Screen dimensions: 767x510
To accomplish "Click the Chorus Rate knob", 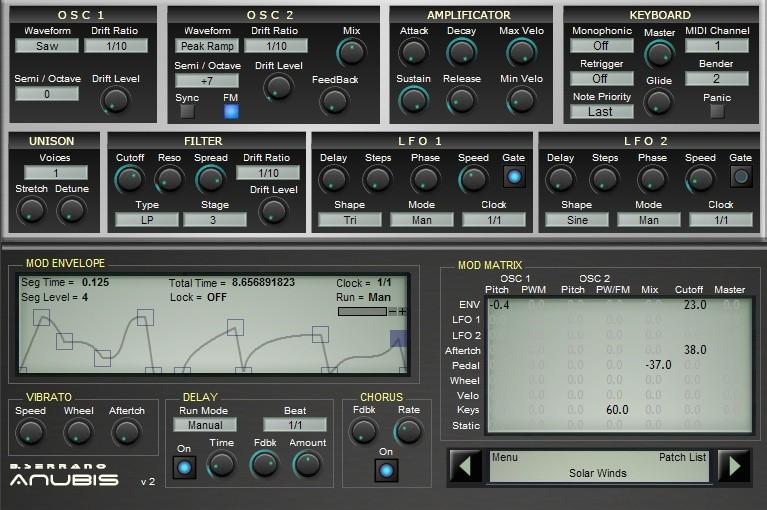I will click(408, 431).
